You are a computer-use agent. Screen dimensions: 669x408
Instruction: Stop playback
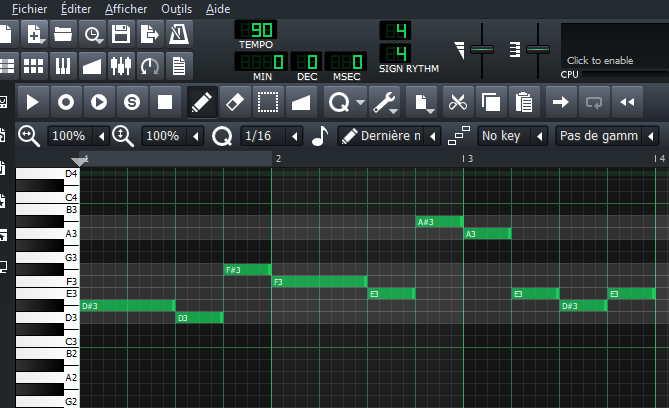click(165, 102)
